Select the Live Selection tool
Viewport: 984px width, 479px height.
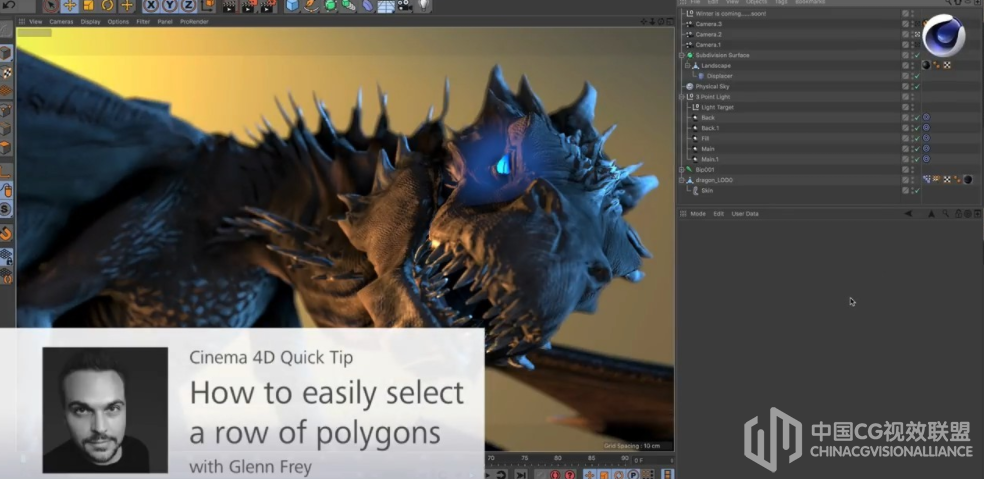tap(51, 6)
